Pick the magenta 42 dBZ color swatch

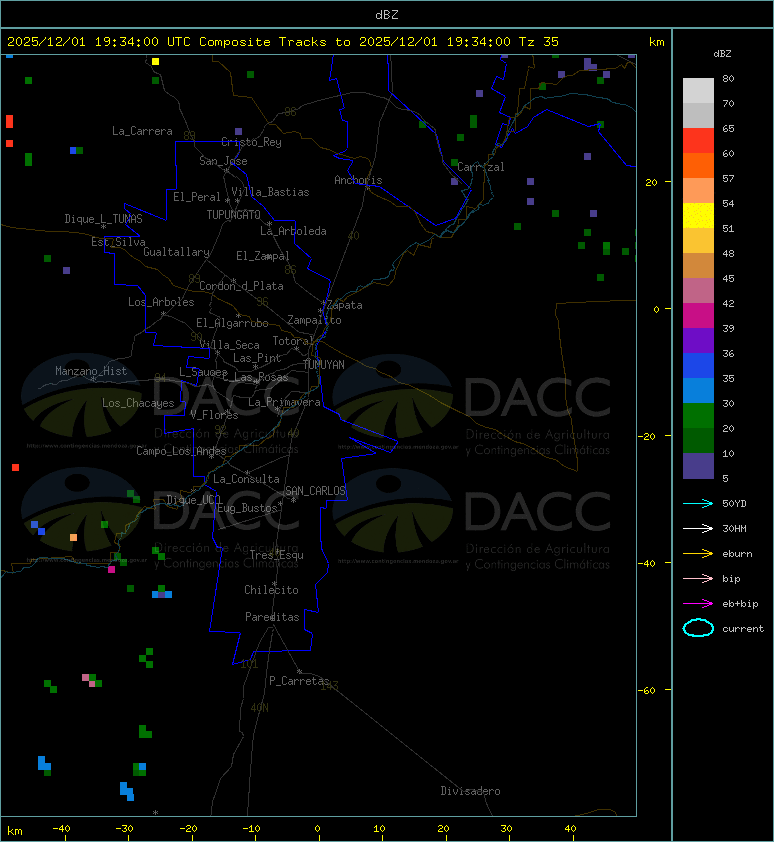(698, 315)
